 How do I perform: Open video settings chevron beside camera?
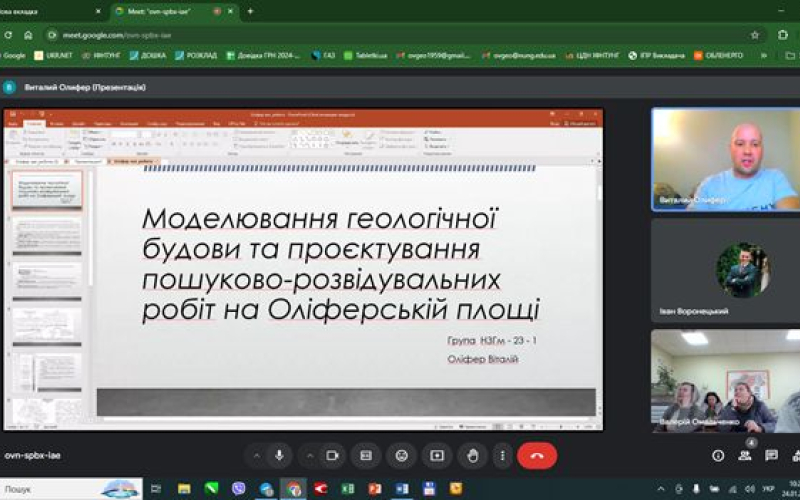click(309, 456)
